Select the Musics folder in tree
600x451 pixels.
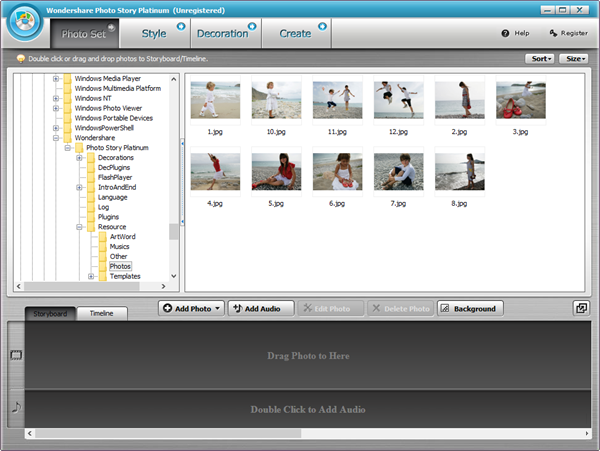pos(119,247)
